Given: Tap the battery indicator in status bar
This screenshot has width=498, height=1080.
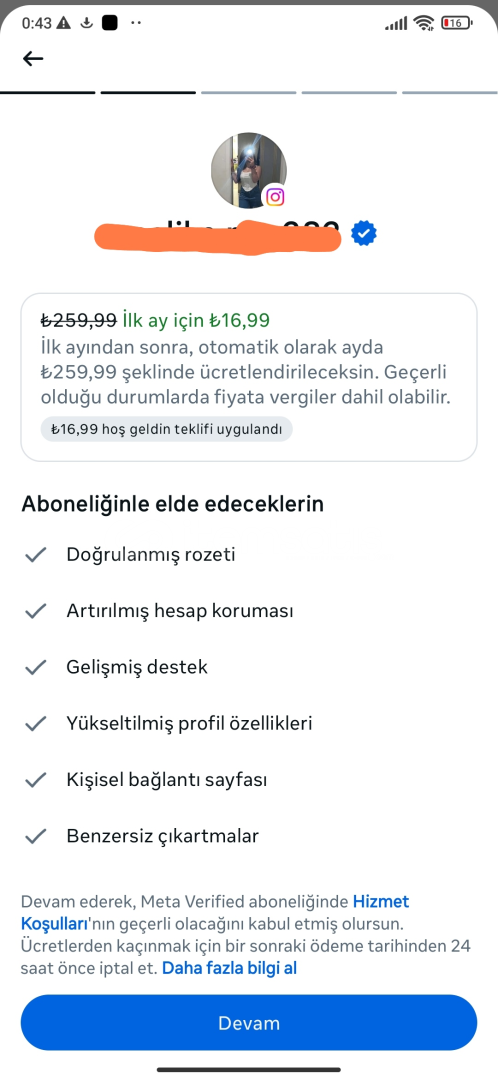Looking at the screenshot, I should click(457, 23).
